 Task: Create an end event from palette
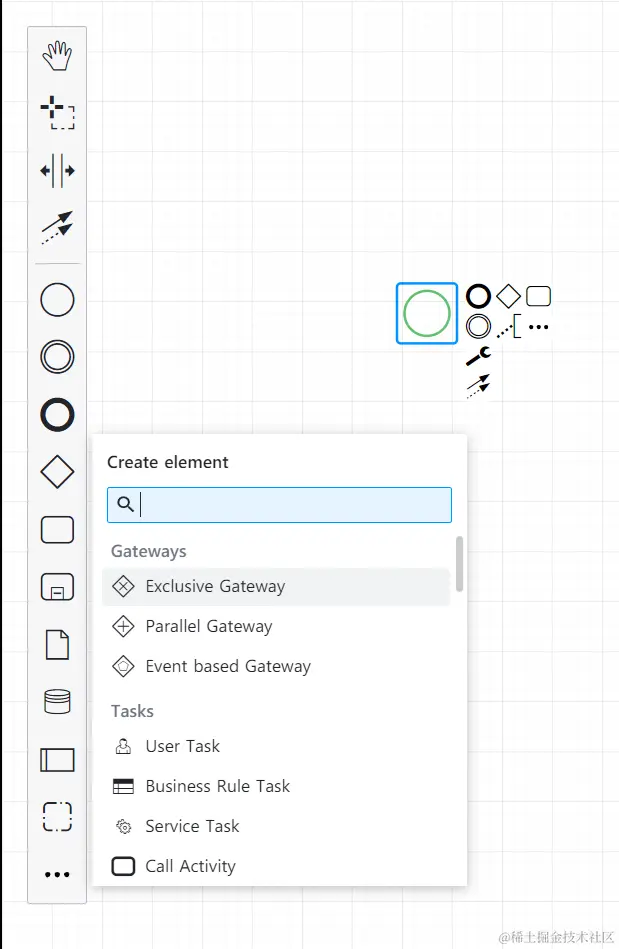[x=57, y=415]
